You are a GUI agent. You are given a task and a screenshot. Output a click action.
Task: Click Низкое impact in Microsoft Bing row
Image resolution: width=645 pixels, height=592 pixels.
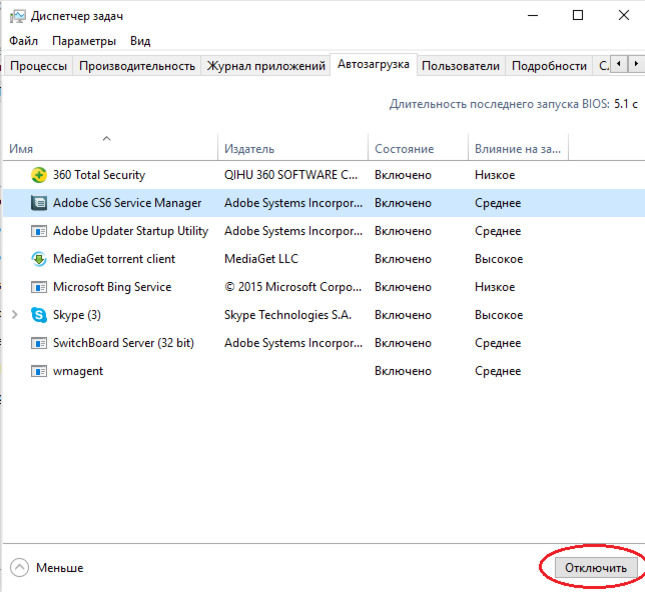[x=495, y=287]
